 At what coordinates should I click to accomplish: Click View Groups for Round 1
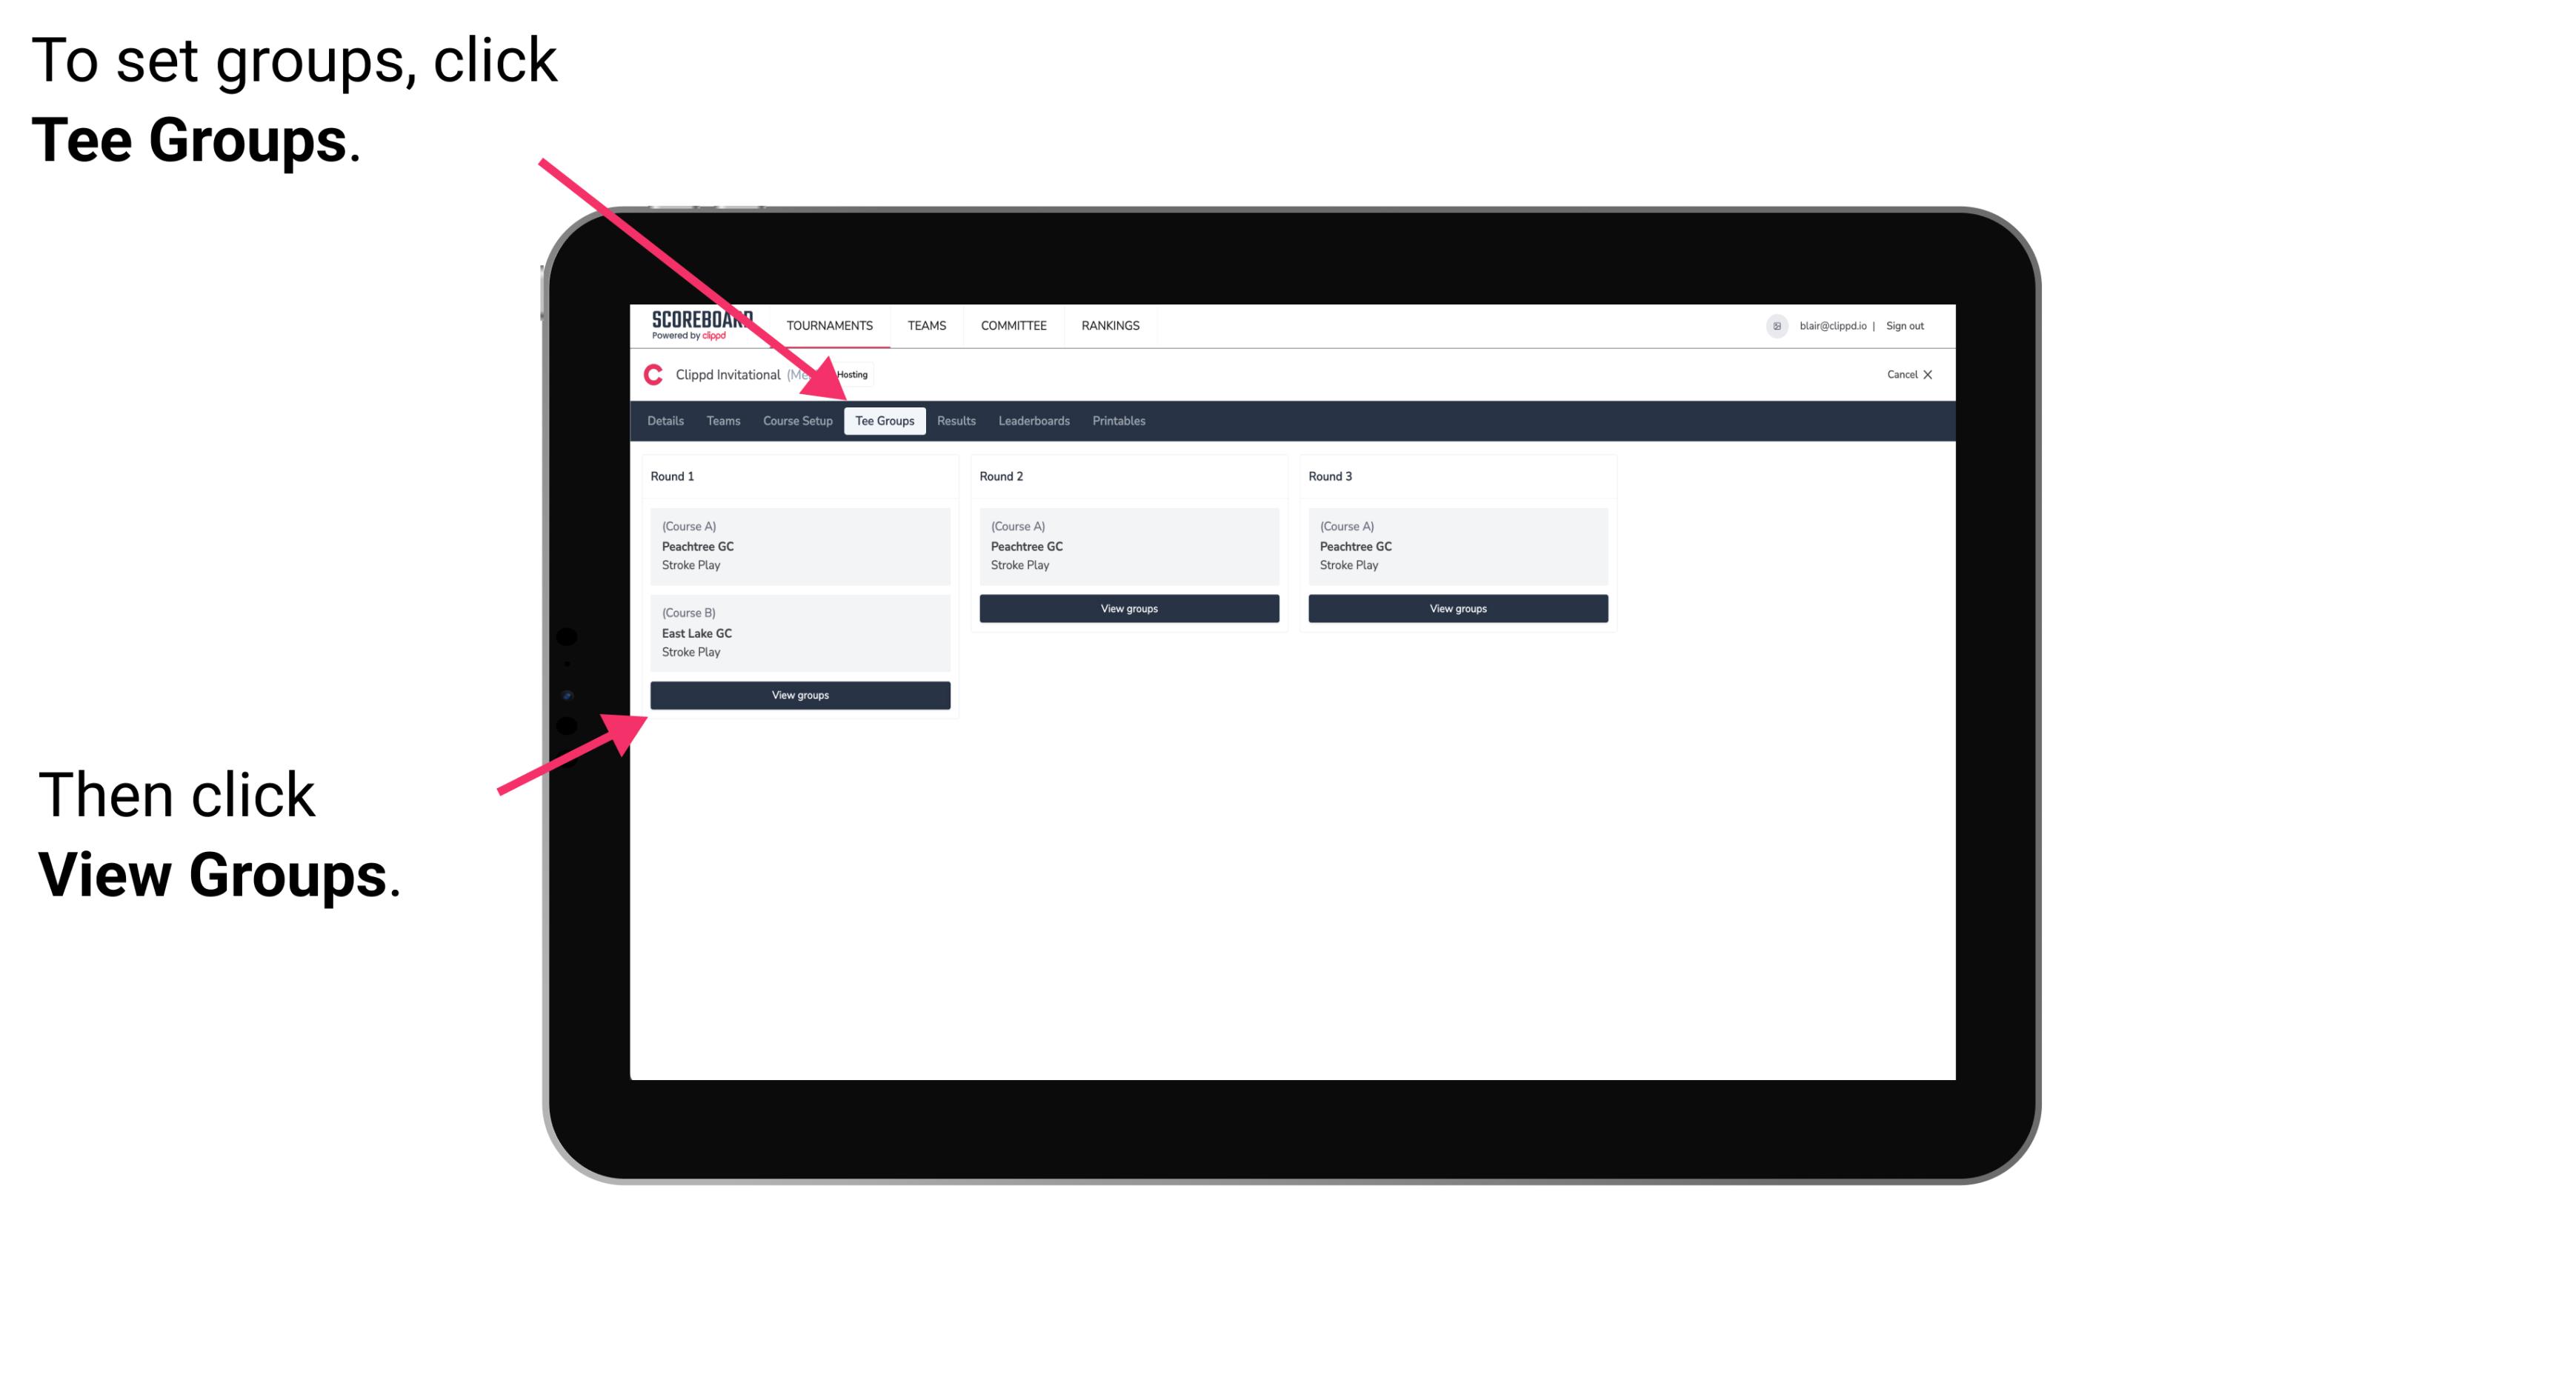point(801,695)
